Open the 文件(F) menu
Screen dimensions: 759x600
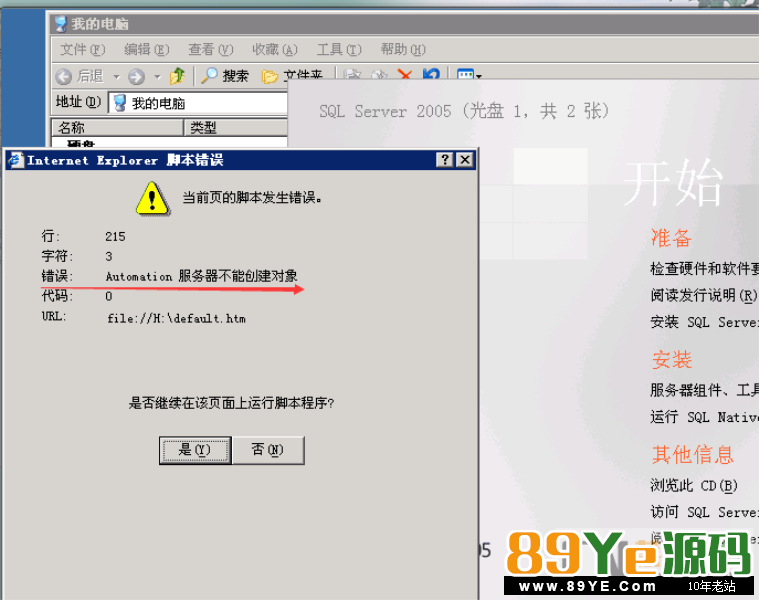coord(82,49)
